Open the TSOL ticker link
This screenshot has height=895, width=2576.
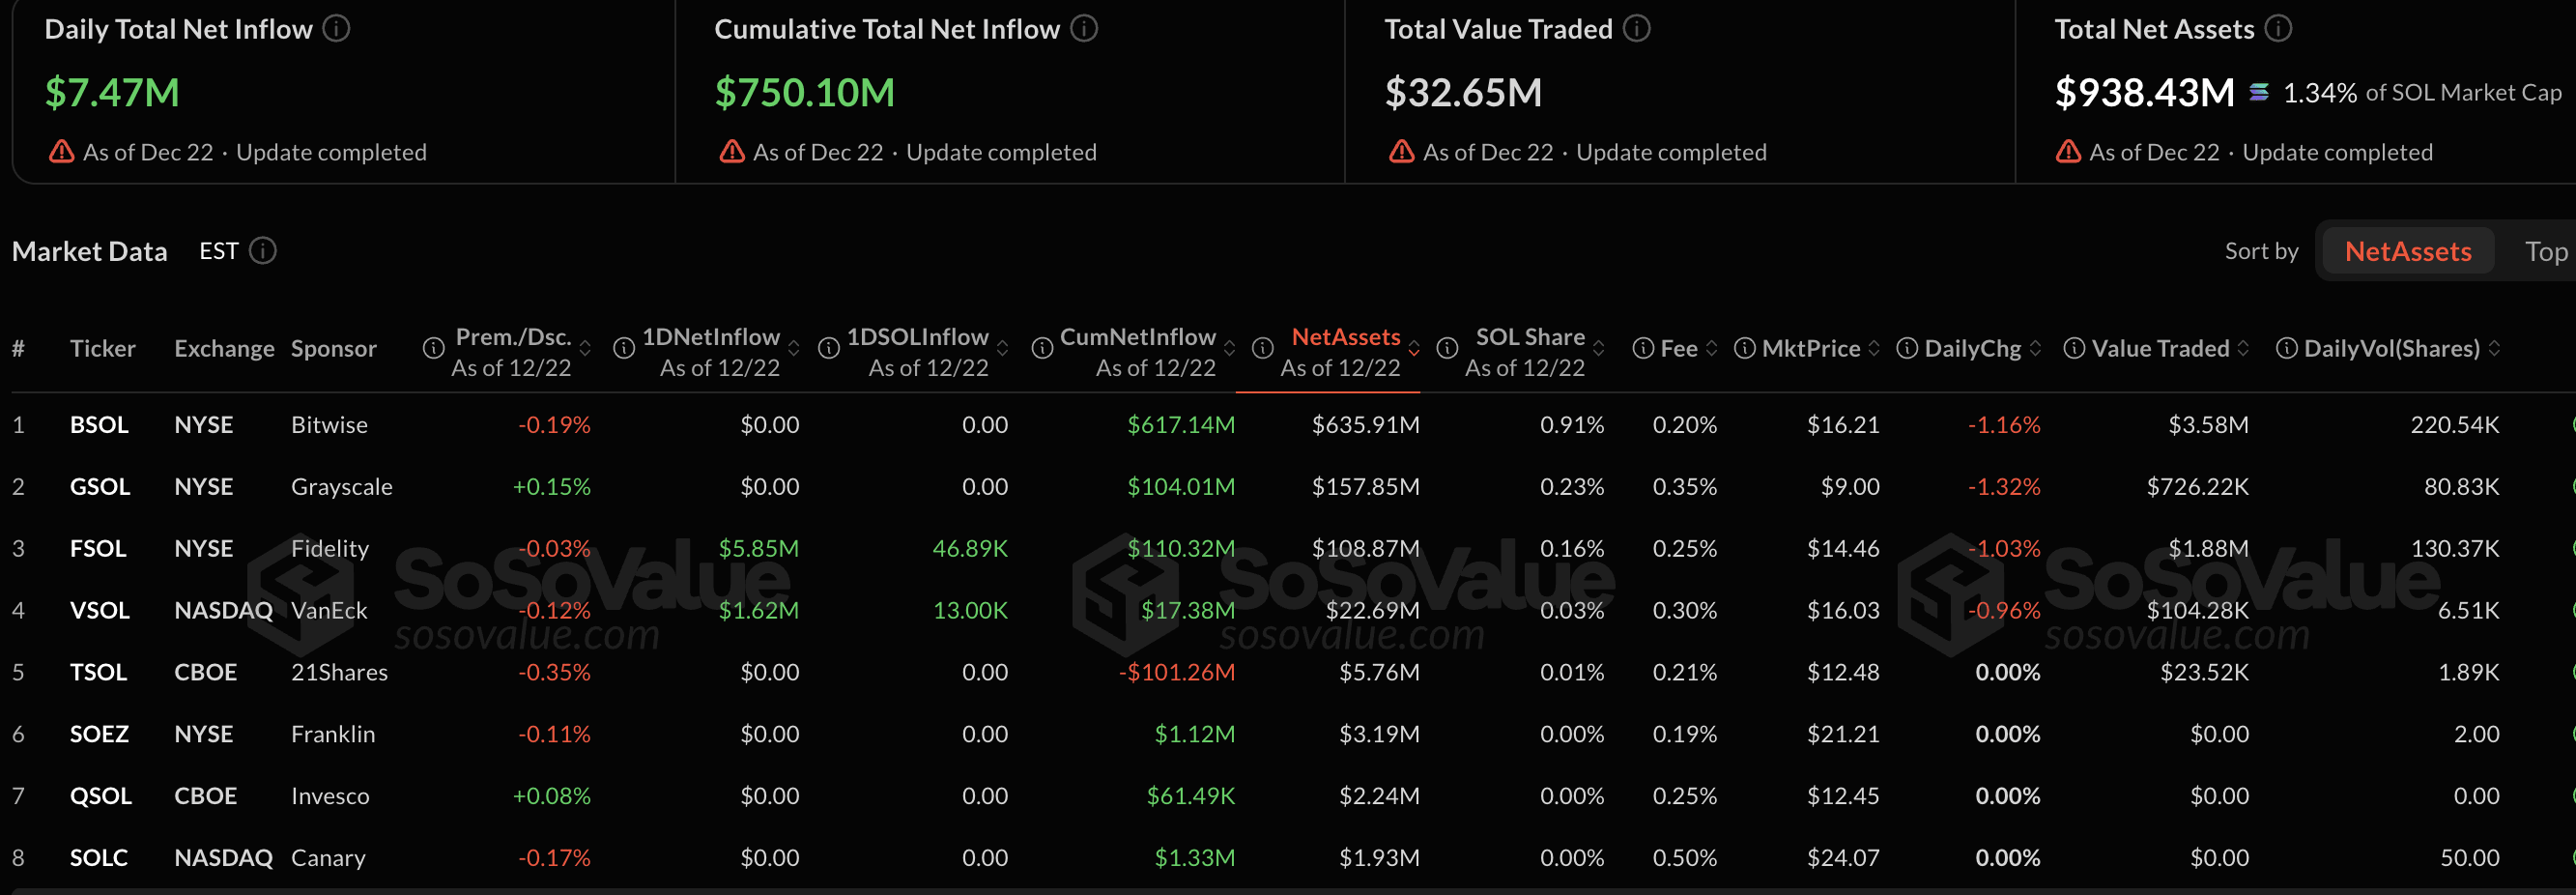[98, 673]
